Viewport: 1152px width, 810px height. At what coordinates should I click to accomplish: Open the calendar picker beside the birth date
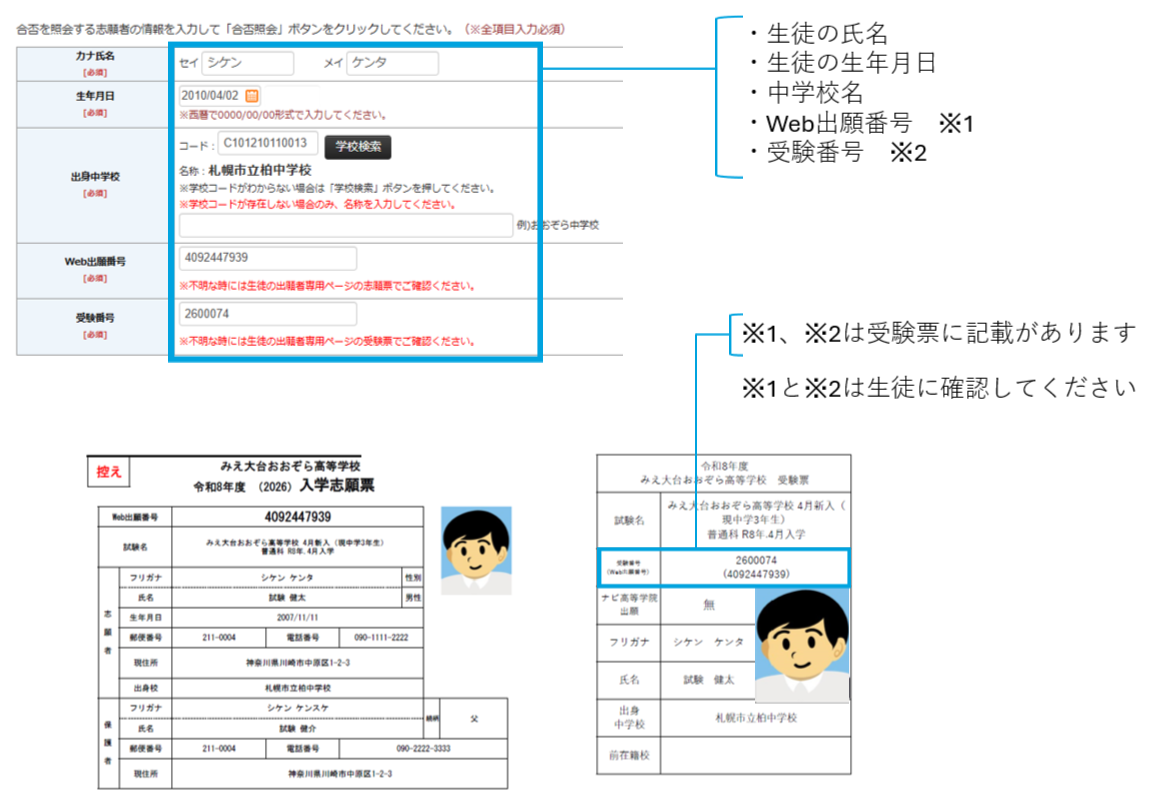tap(252, 96)
